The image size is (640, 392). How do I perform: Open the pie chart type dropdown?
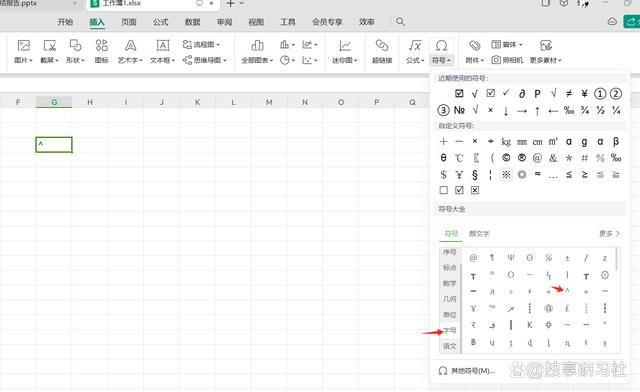(287, 60)
